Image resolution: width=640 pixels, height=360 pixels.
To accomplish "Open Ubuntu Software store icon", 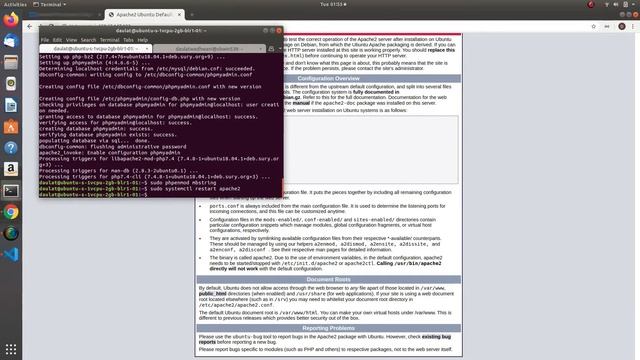I will click(x=11, y=127).
